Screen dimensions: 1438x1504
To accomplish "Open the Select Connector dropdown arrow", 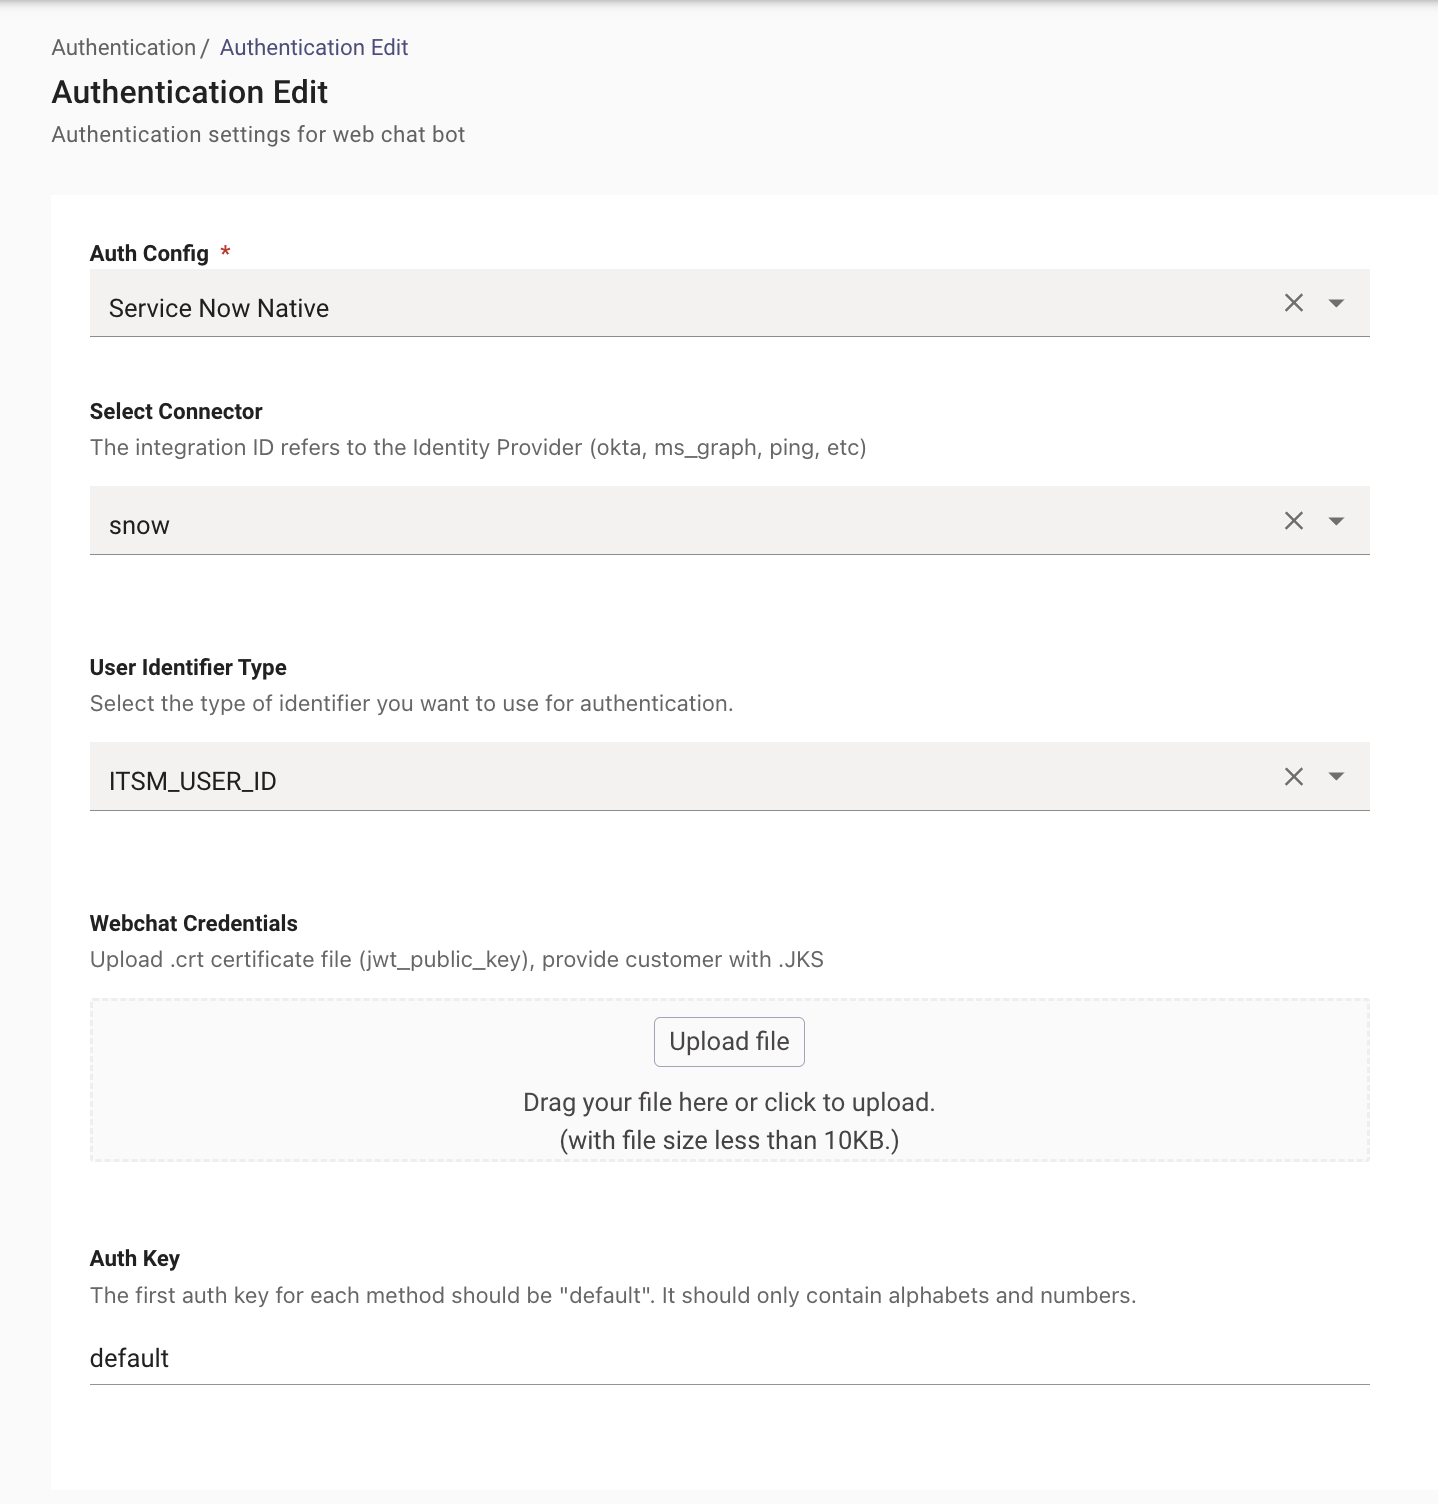I will pyautogui.click(x=1336, y=521).
